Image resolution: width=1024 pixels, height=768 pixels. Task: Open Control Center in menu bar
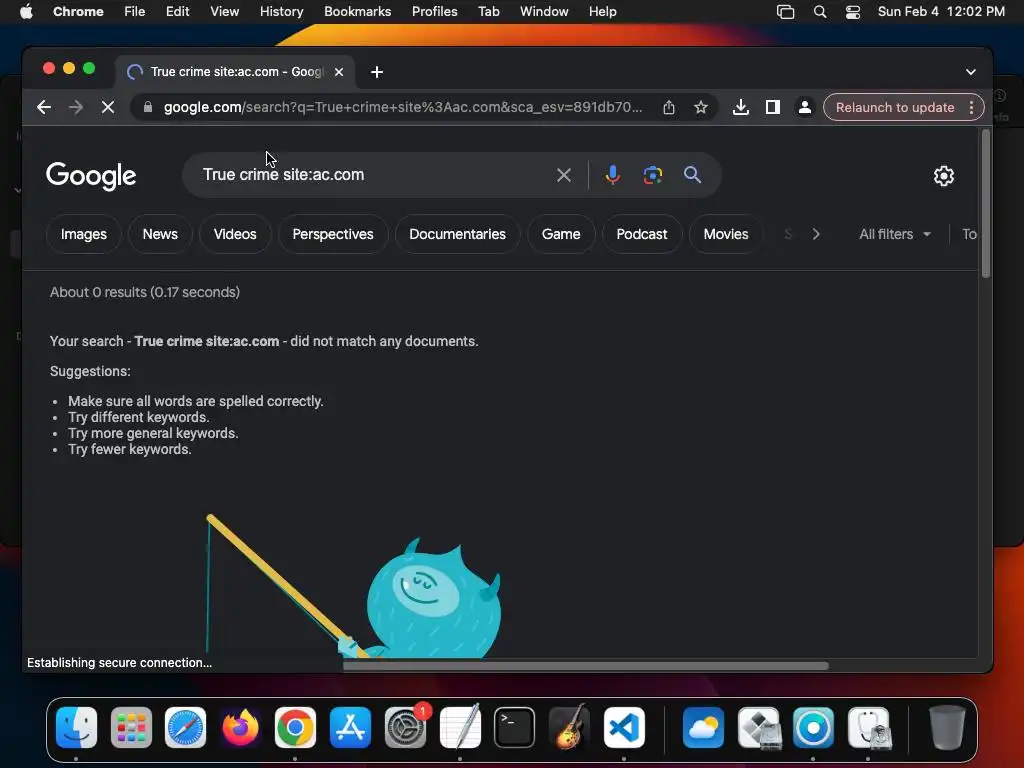tap(852, 12)
